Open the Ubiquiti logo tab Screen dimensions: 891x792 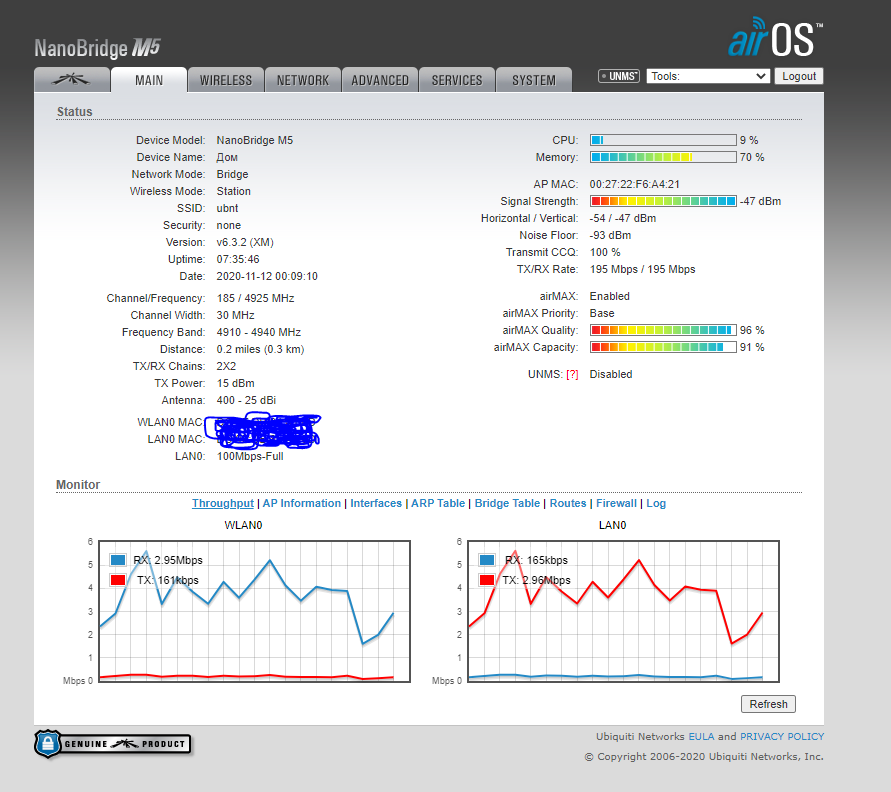coord(72,80)
